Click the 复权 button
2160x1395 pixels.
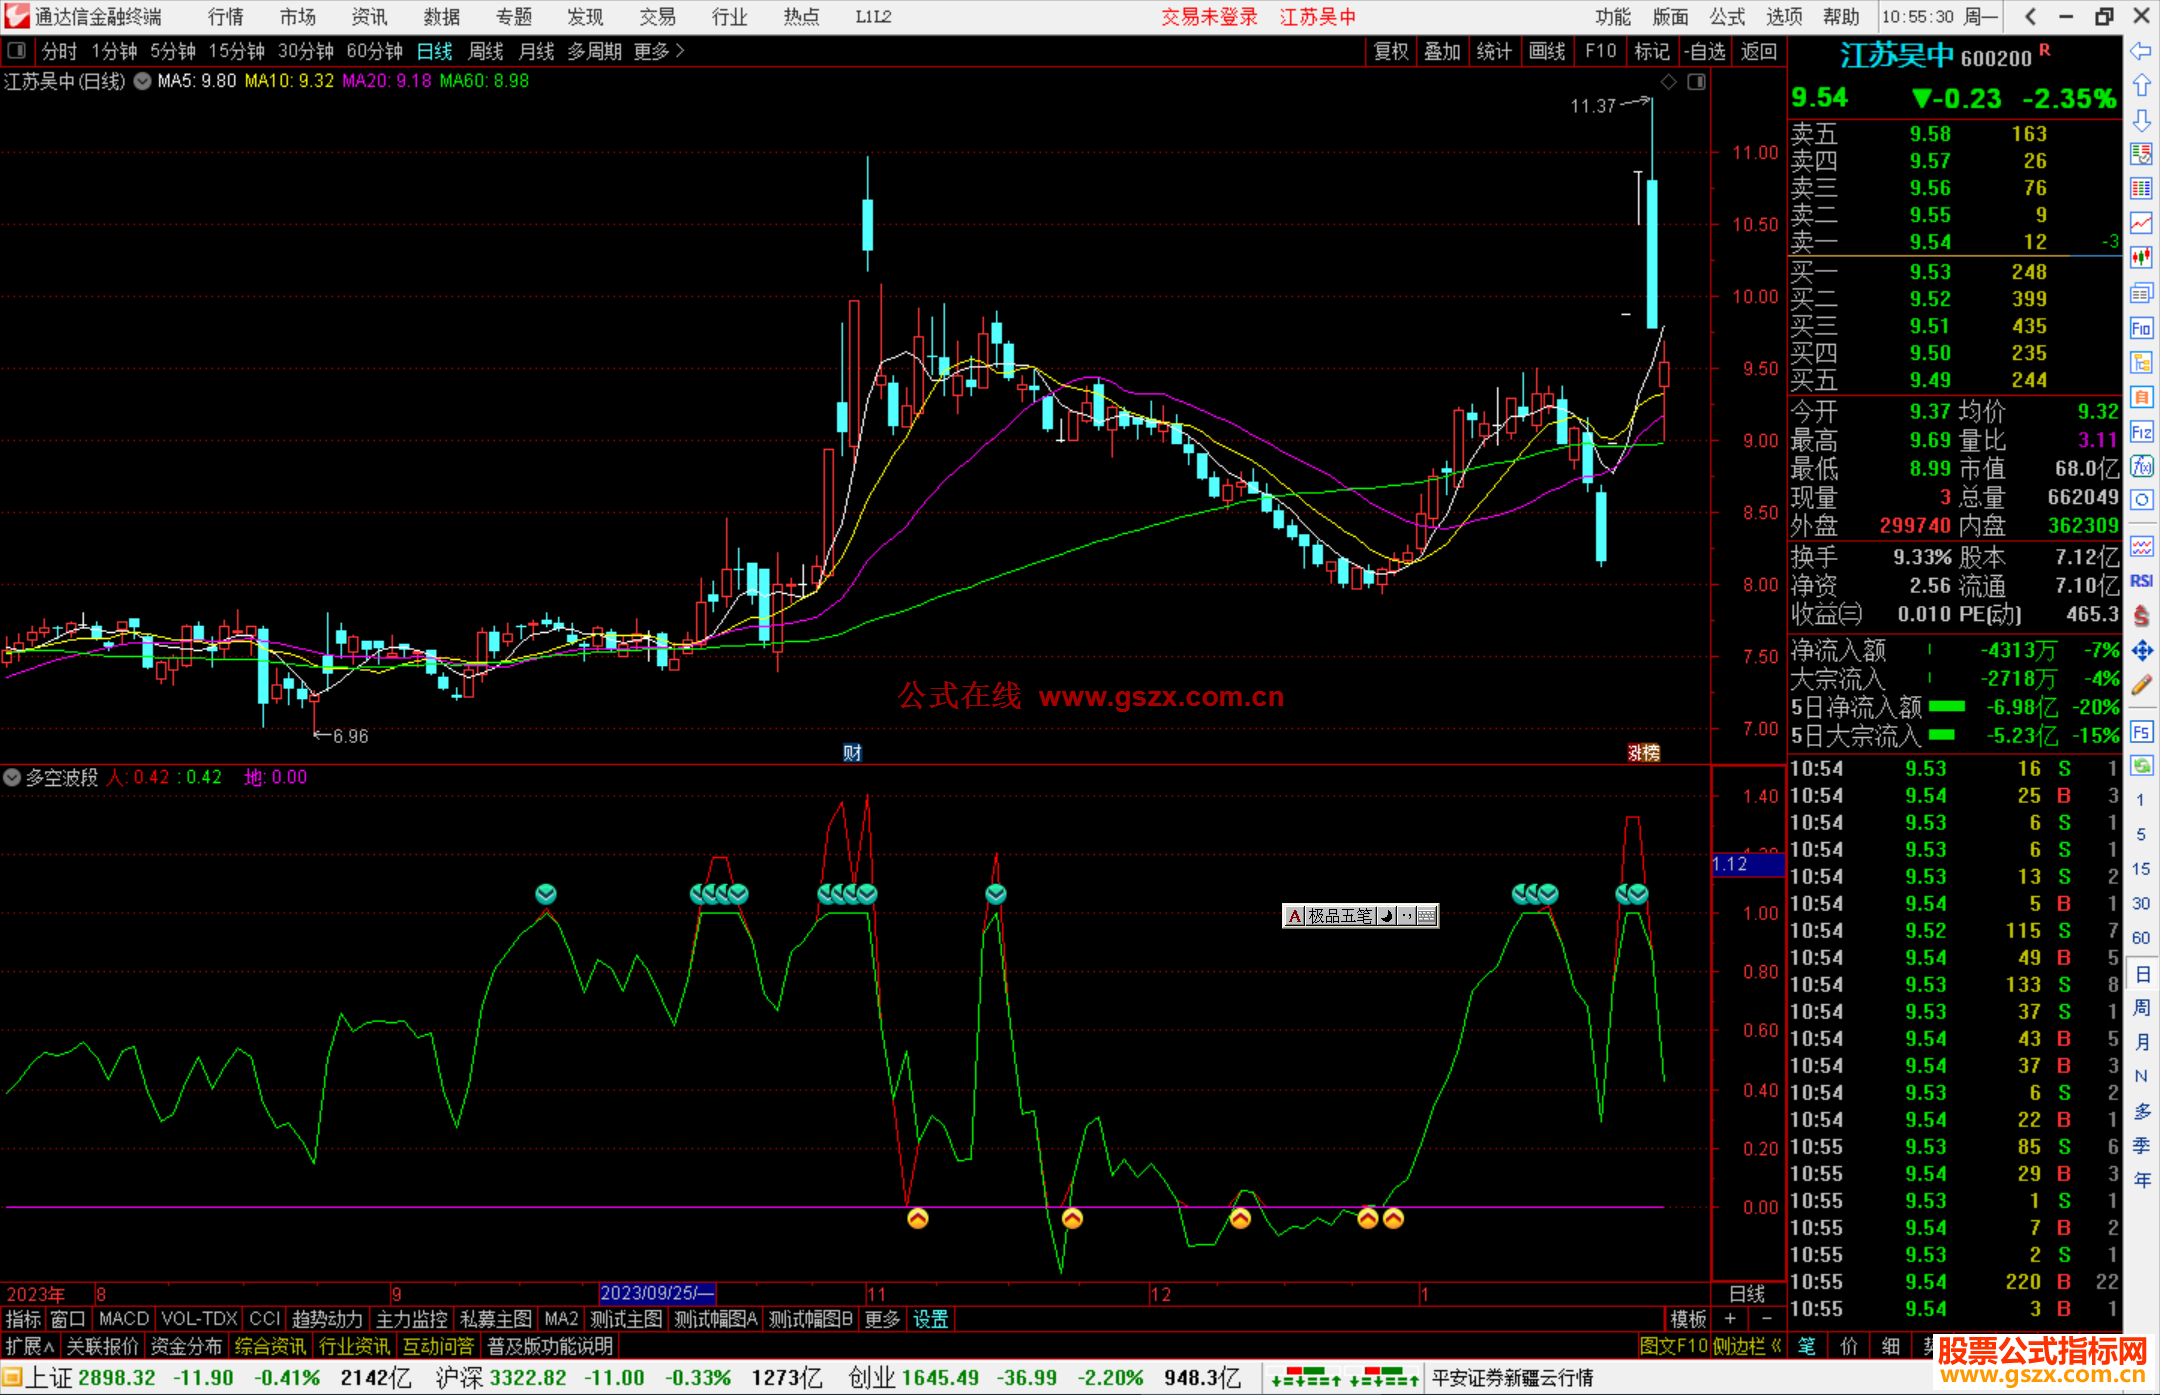click(1391, 51)
